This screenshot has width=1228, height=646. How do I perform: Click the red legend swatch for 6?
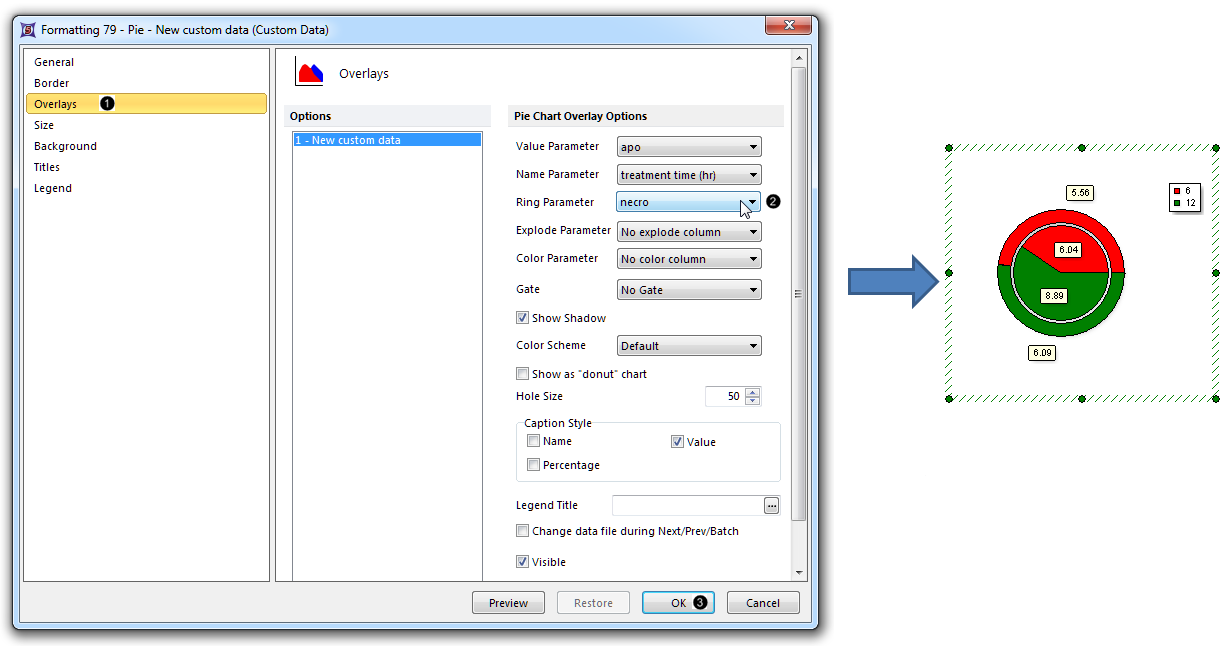coord(1177,190)
